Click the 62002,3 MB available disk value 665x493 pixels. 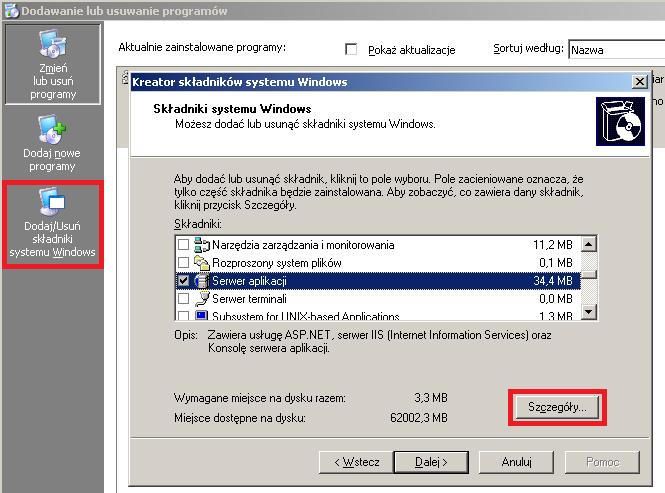(x=419, y=418)
